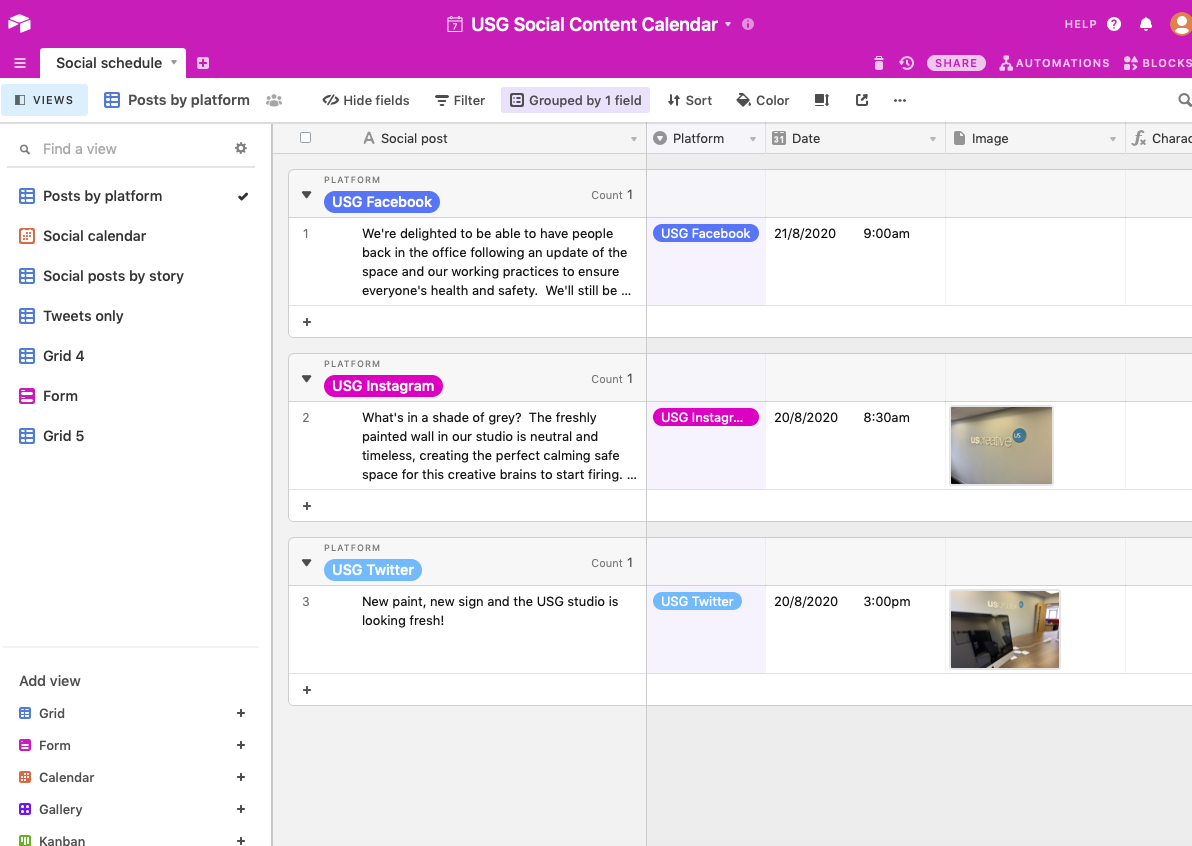Add a Gallery view with plus
Screen dimensions: 1192x846
[x=241, y=809]
